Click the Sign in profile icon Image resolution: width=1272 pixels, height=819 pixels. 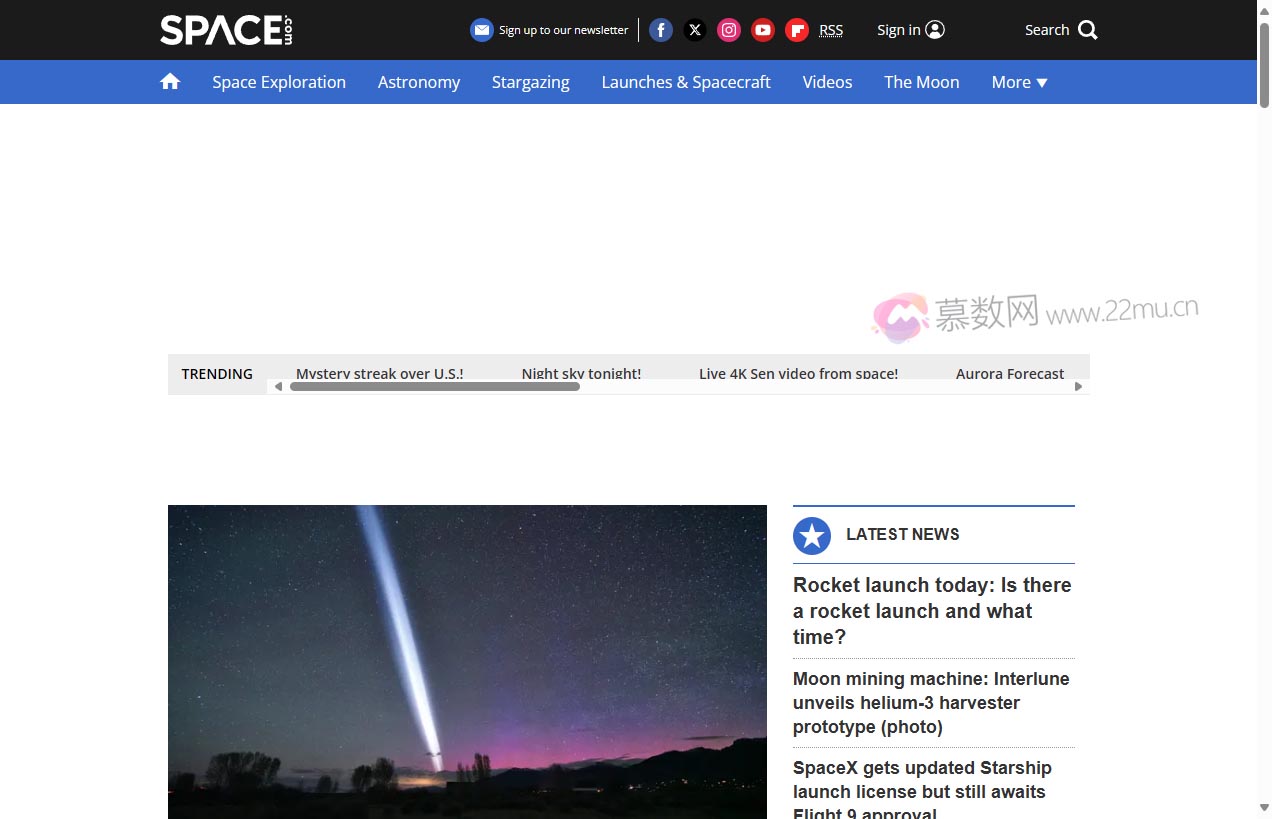click(935, 29)
